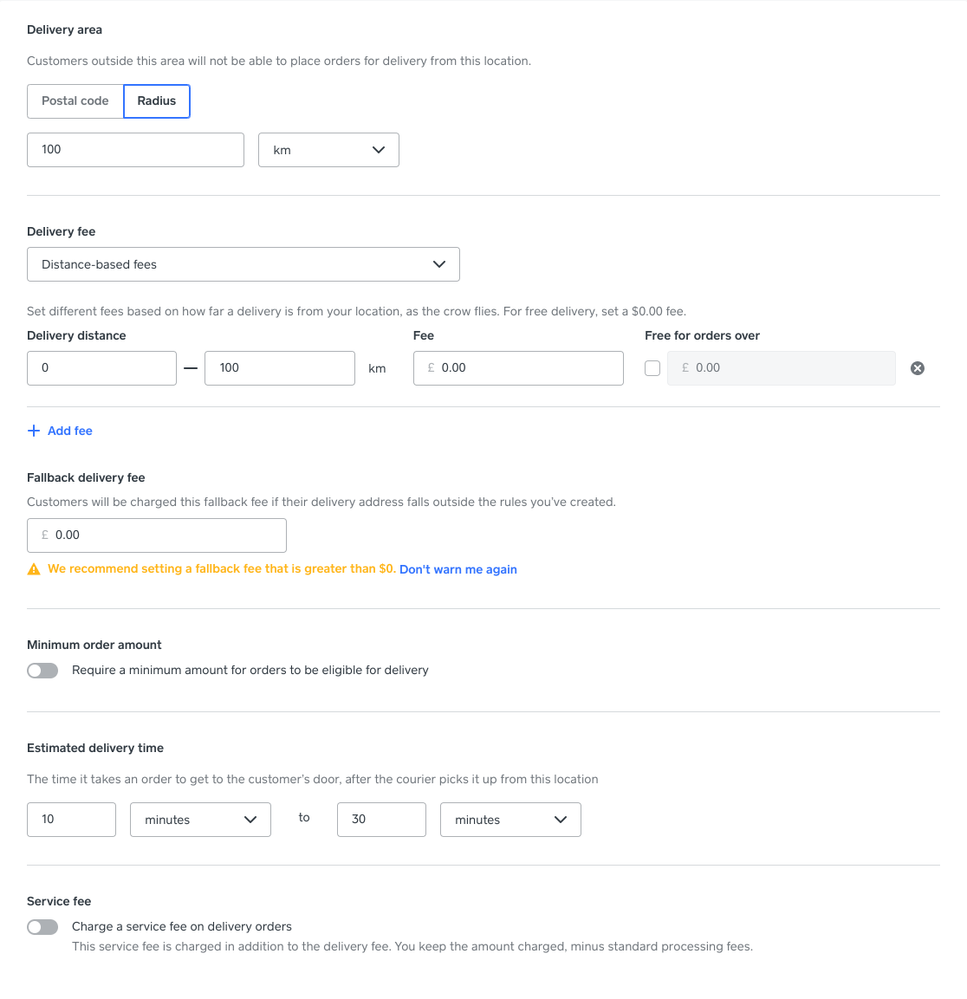Viewport: 967px width, 999px height.
Task: Tick the Free for orders over checkbox
Action: [x=652, y=368]
